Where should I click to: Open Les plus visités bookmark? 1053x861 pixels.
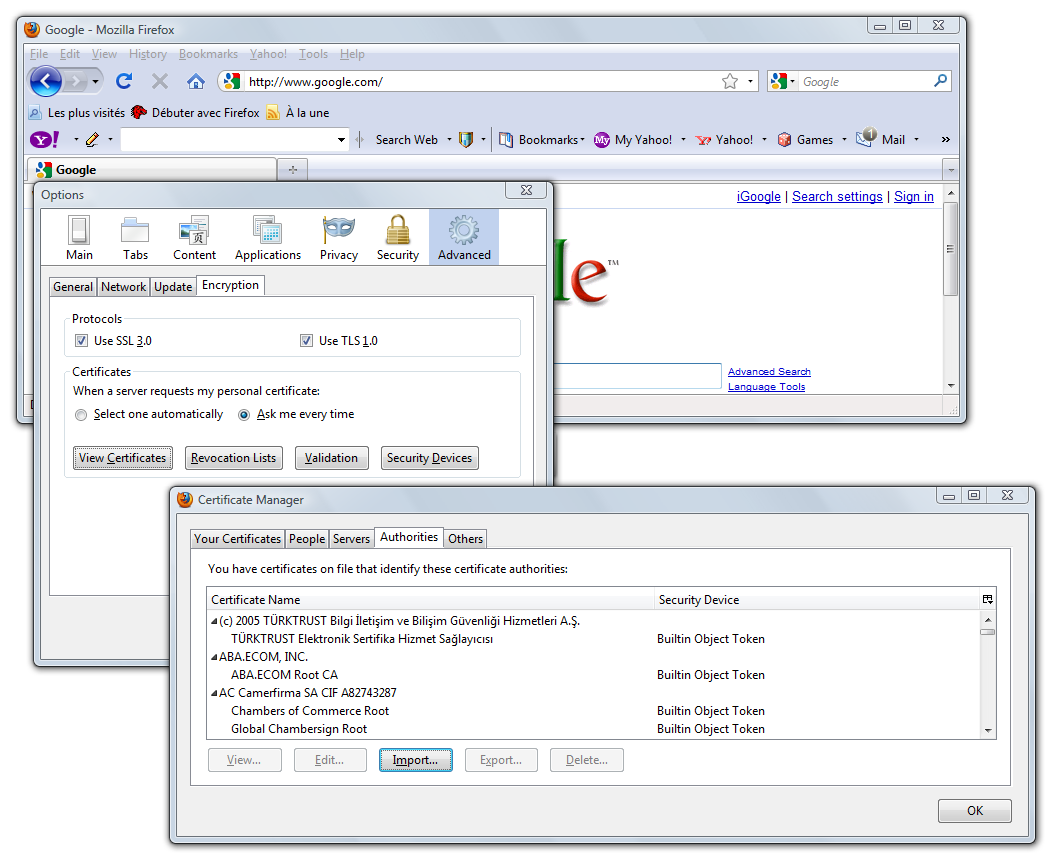click(77, 113)
